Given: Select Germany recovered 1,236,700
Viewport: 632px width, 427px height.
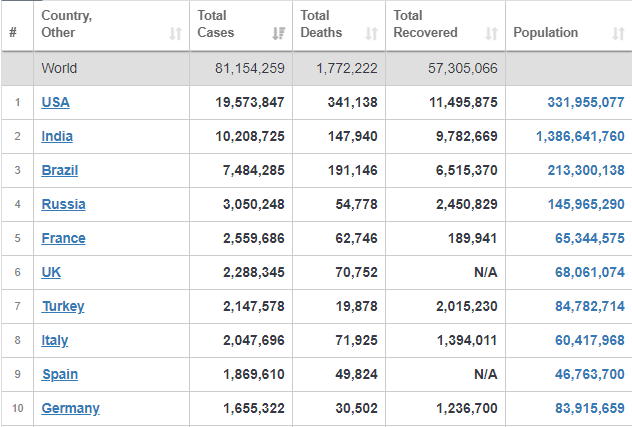Looking at the screenshot, I should click(x=467, y=408).
